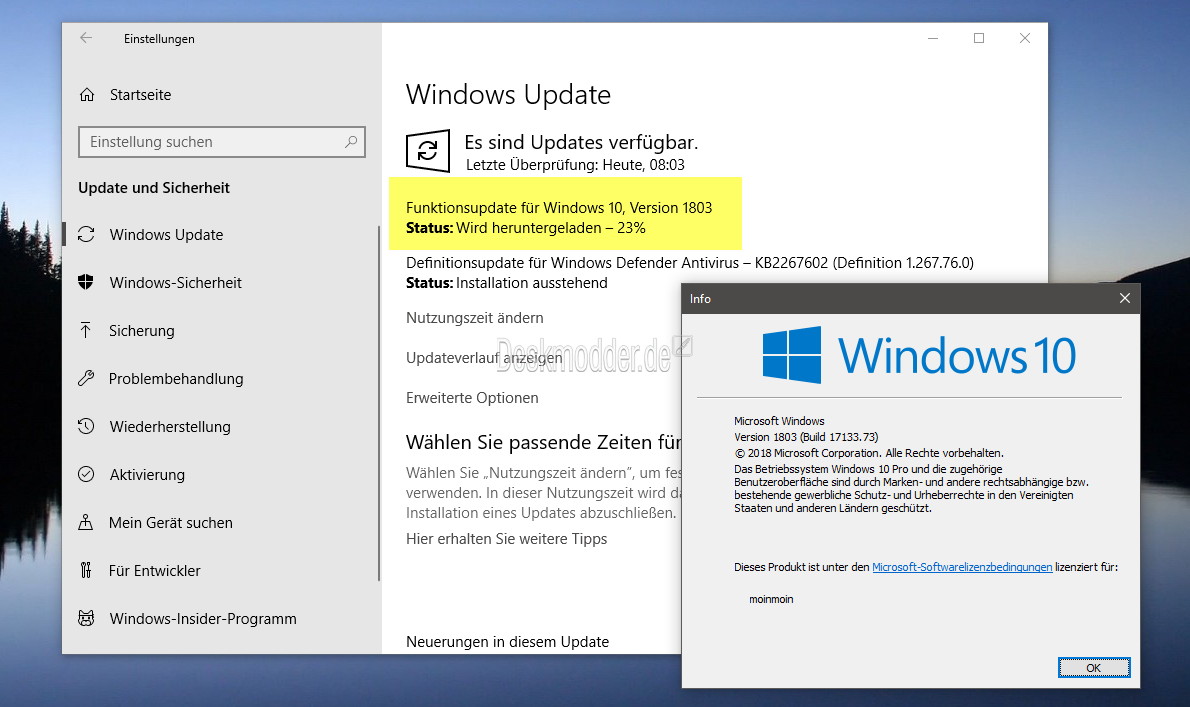Screen dimensions: 1190x707
Task: Click the search magnifier icon
Action: [x=351, y=142]
